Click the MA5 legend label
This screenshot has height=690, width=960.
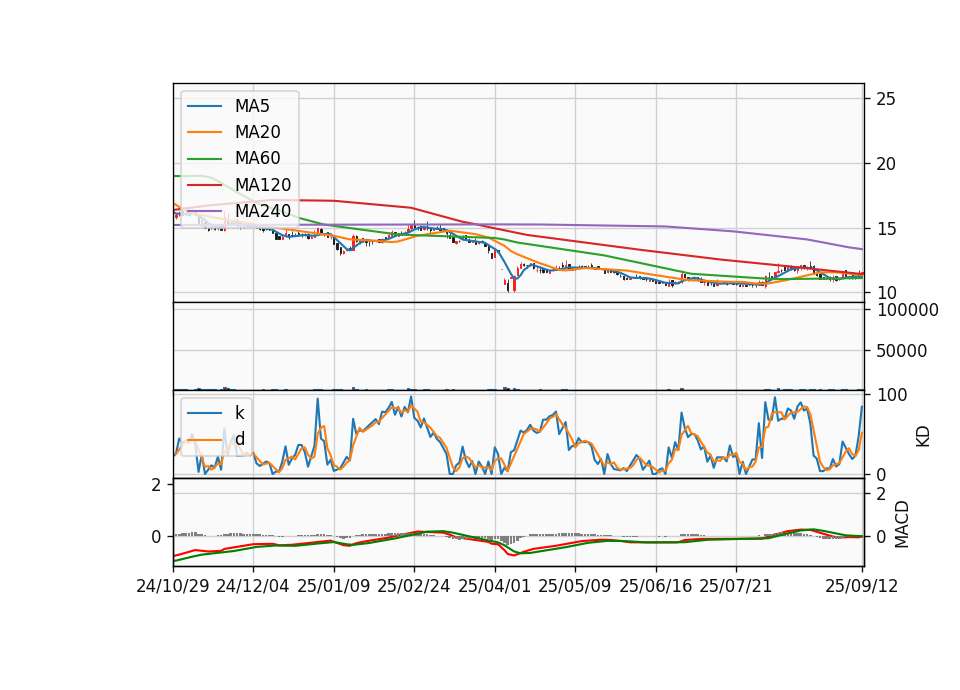[252, 106]
